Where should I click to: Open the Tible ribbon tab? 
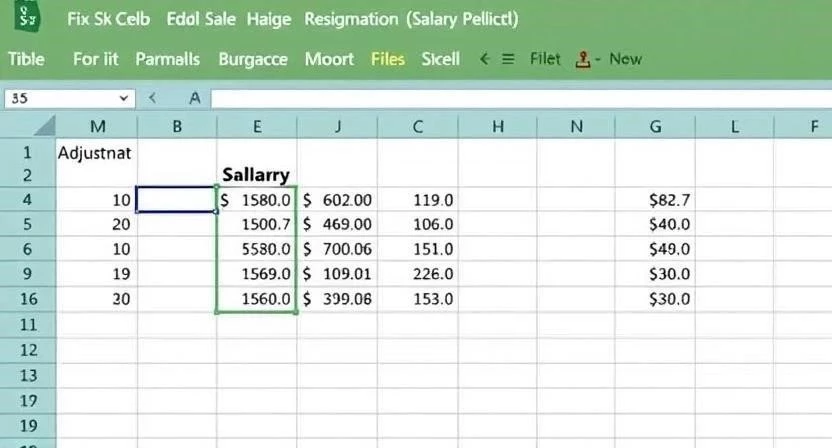click(x=26, y=59)
